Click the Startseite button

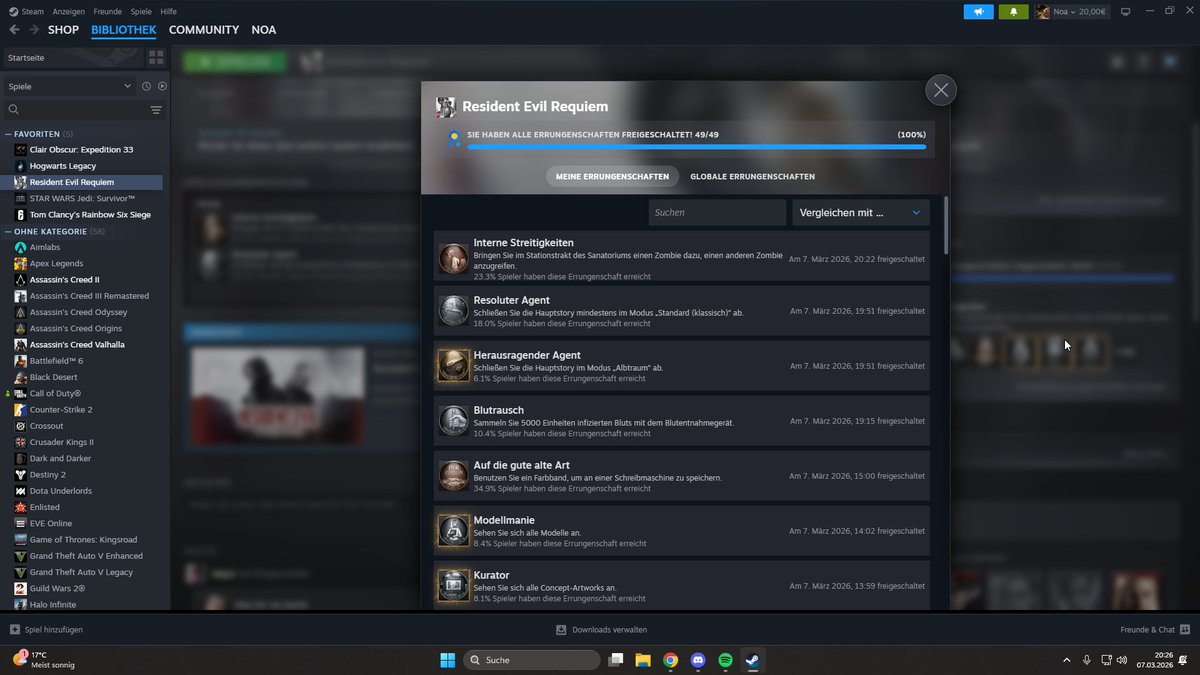pos(73,57)
